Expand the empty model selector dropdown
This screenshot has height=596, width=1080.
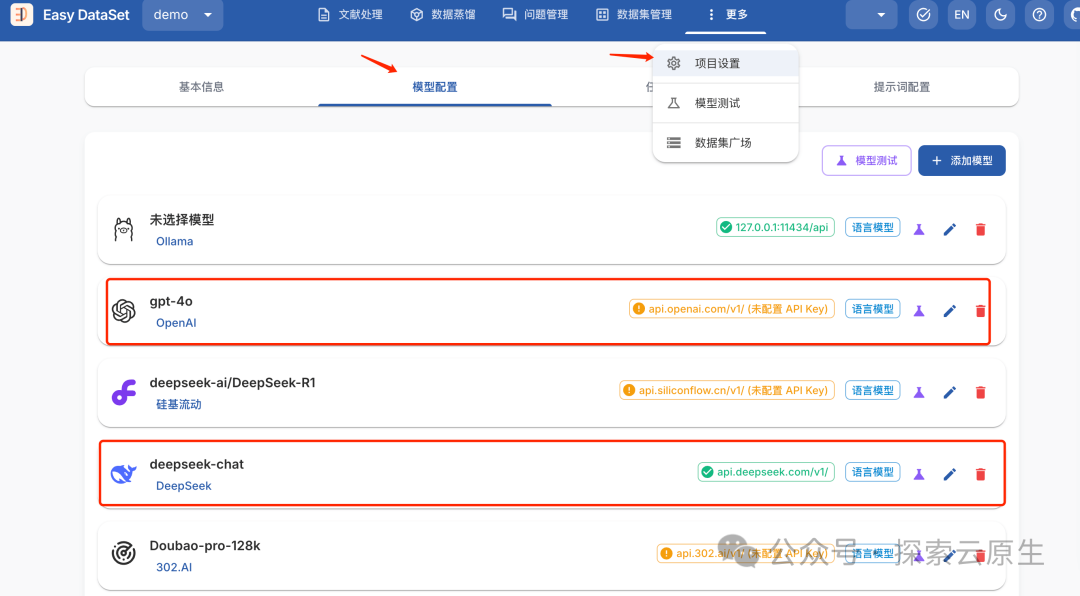(871, 14)
